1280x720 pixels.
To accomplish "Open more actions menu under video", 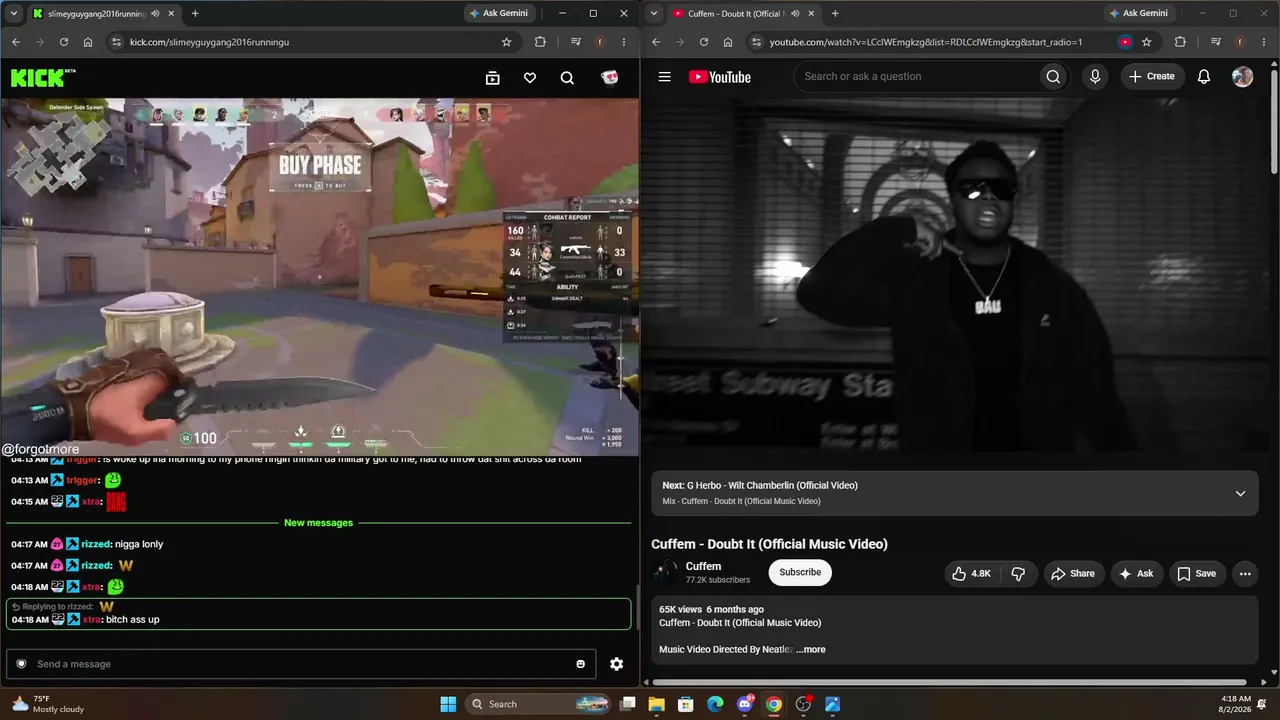I will click(x=1245, y=573).
